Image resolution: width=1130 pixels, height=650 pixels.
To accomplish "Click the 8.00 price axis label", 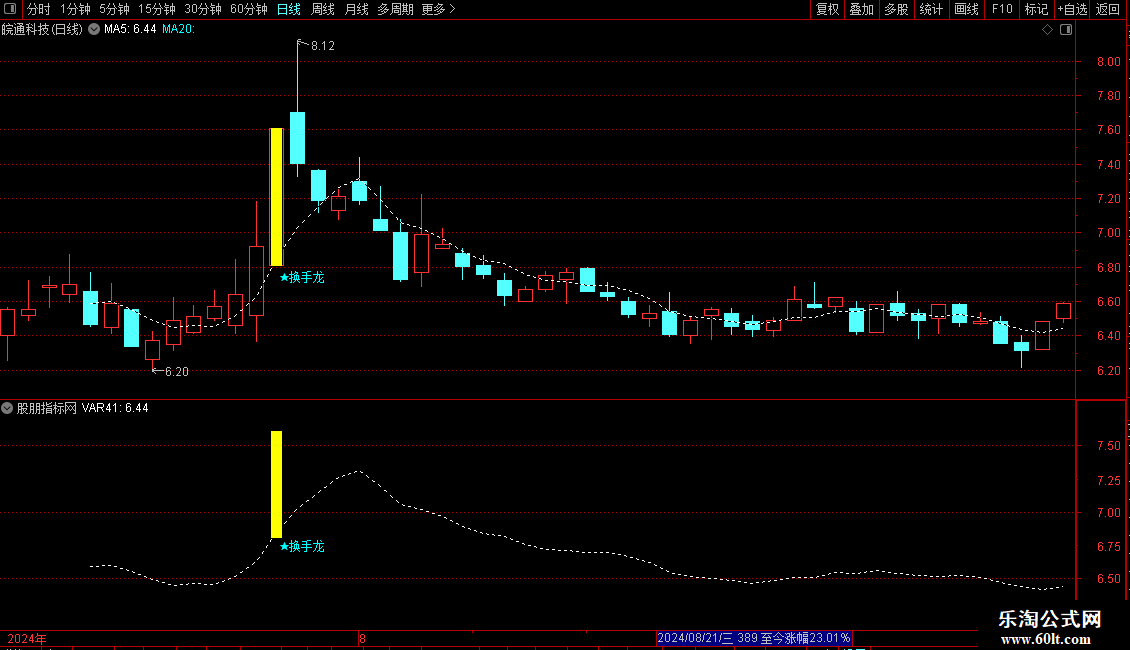I will [1108, 62].
